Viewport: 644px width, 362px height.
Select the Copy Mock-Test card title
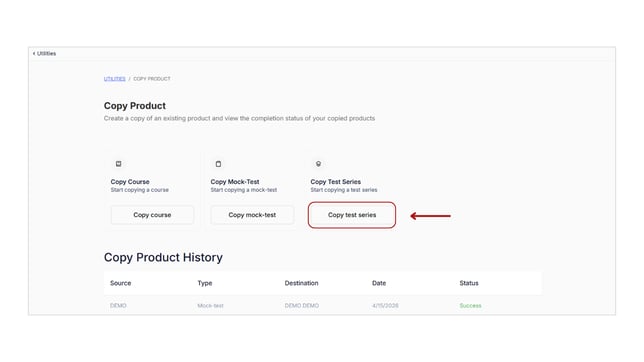tap(235, 182)
